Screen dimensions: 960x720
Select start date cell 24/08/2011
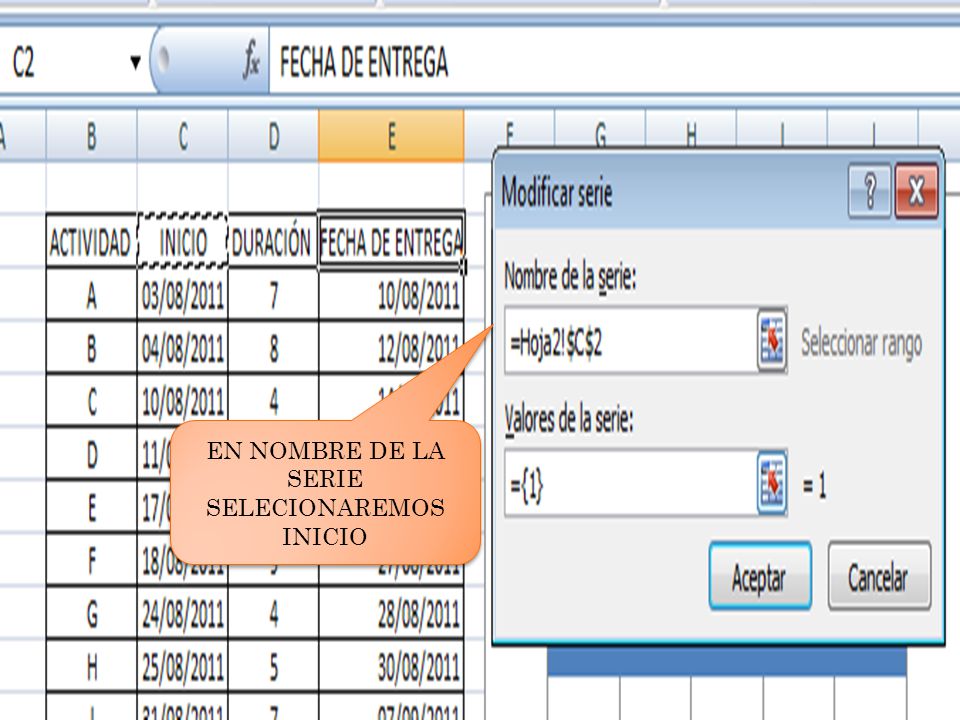click(x=182, y=613)
